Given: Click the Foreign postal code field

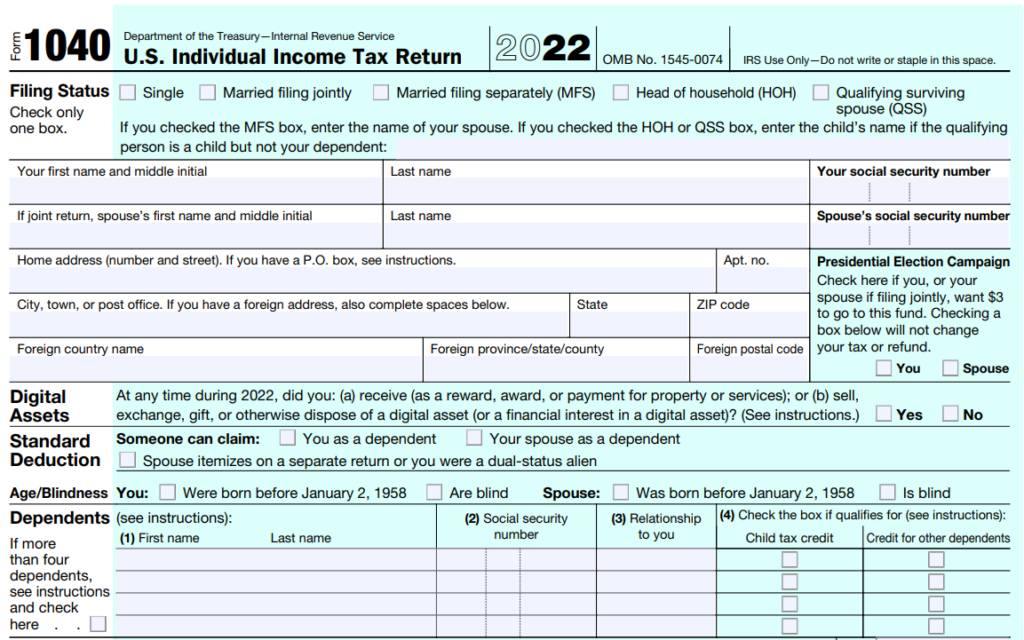Looking at the screenshot, I should tap(750, 368).
